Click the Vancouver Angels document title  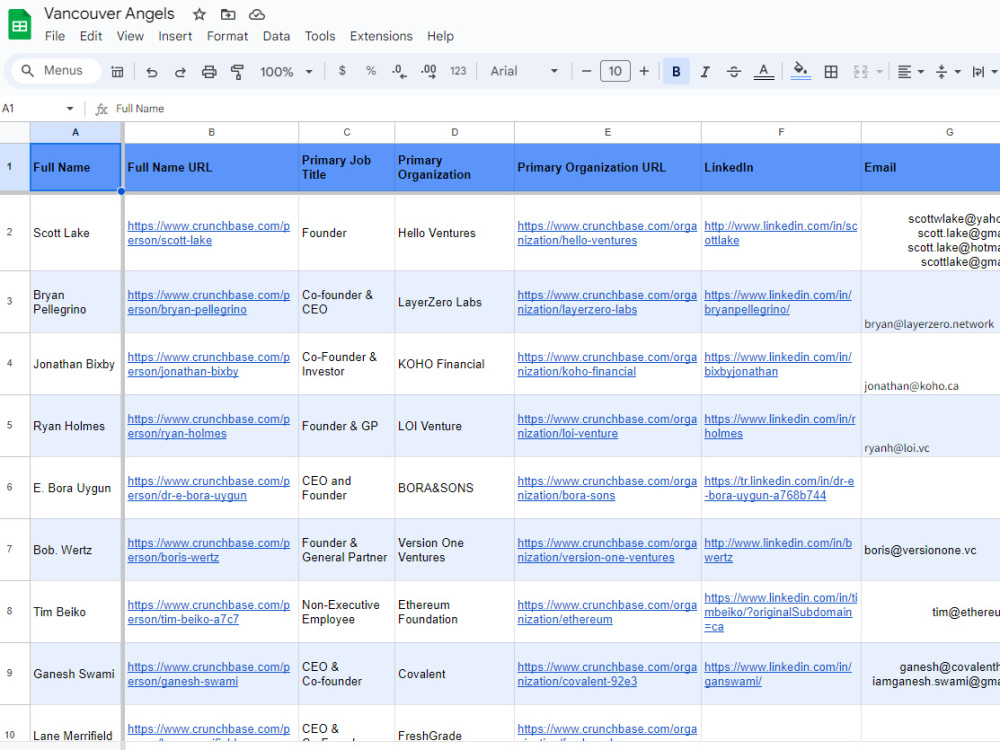click(109, 14)
